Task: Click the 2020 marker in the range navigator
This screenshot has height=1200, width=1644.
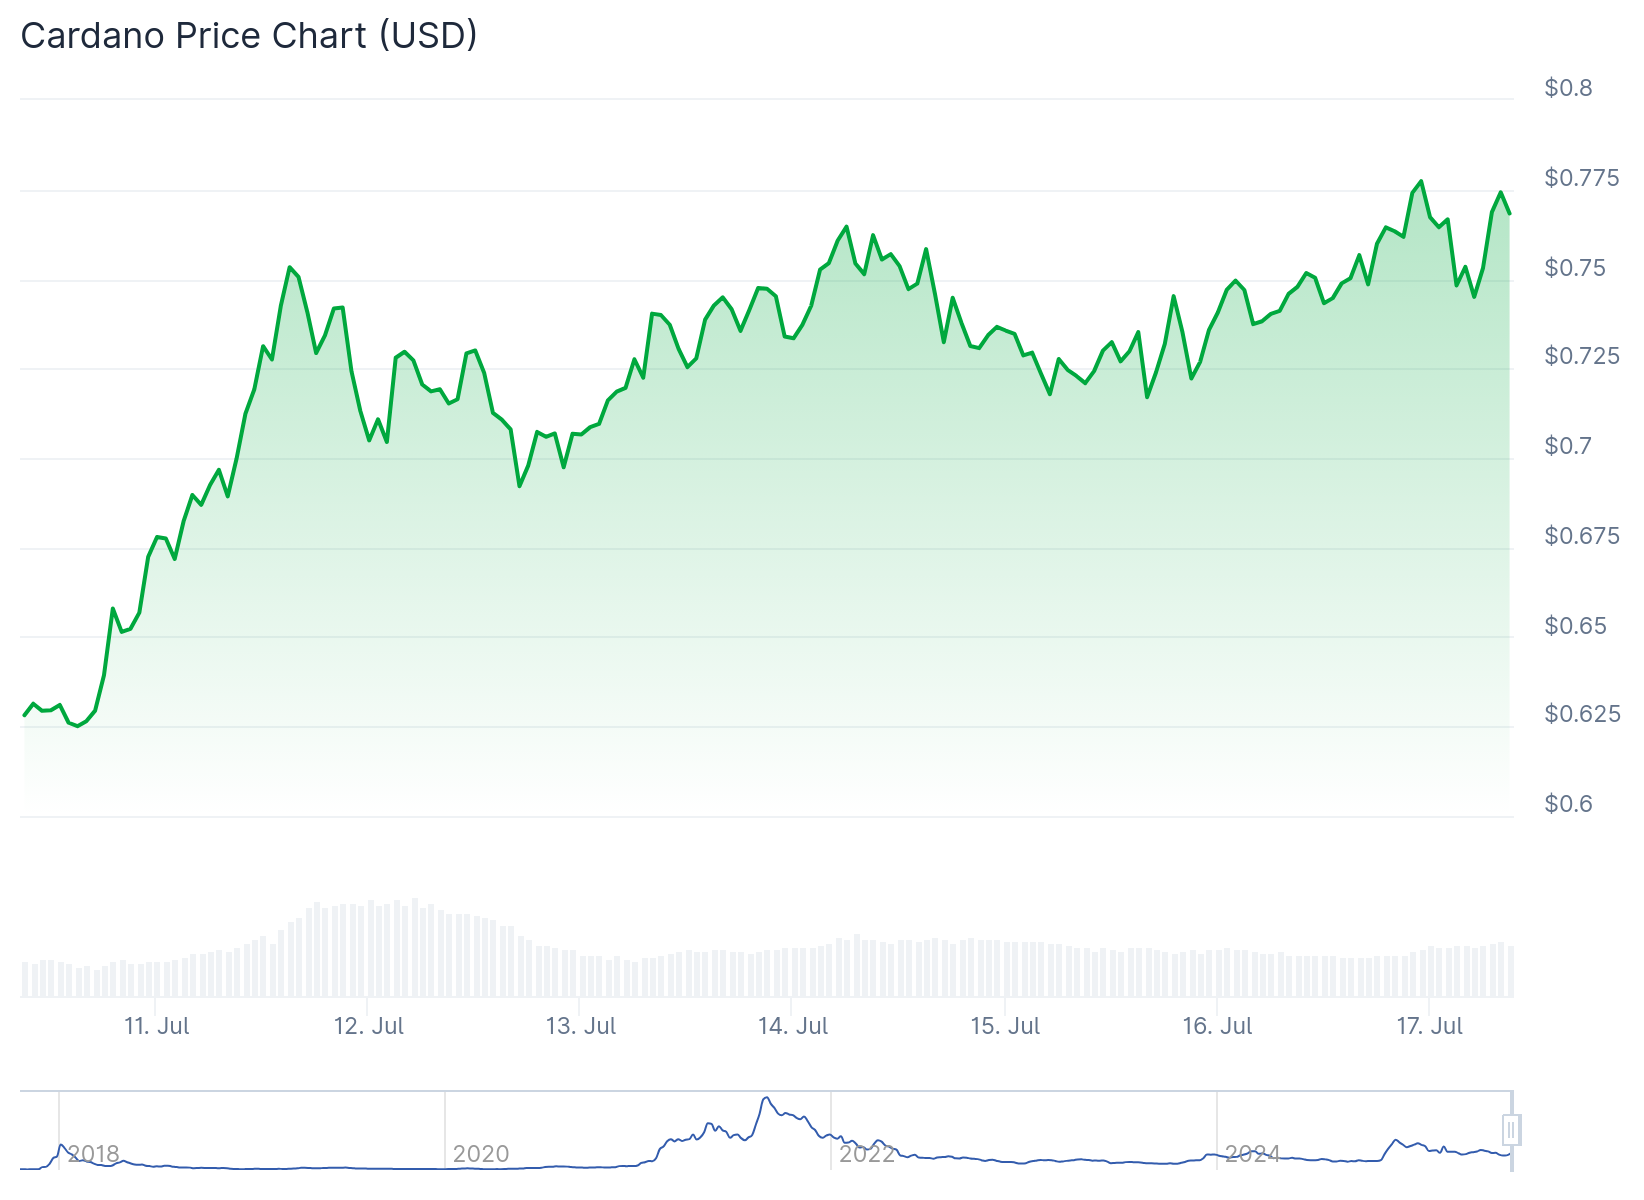Action: tap(481, 1154)
